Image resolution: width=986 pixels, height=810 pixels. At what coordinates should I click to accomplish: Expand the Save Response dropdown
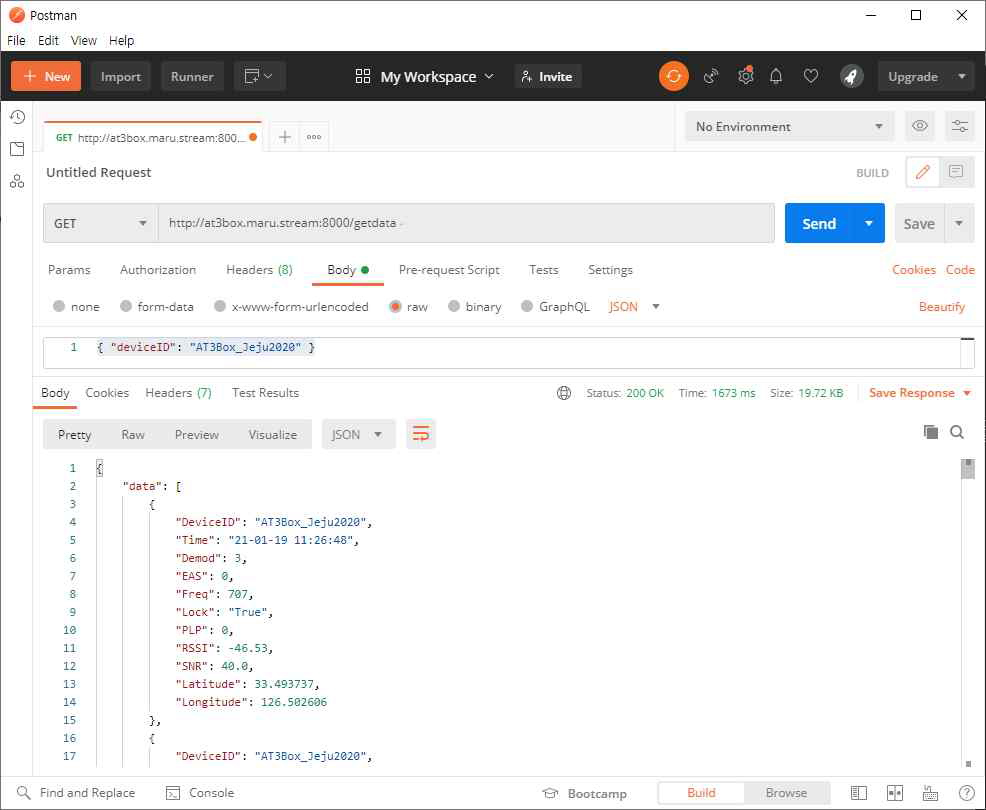pos(967,393)
